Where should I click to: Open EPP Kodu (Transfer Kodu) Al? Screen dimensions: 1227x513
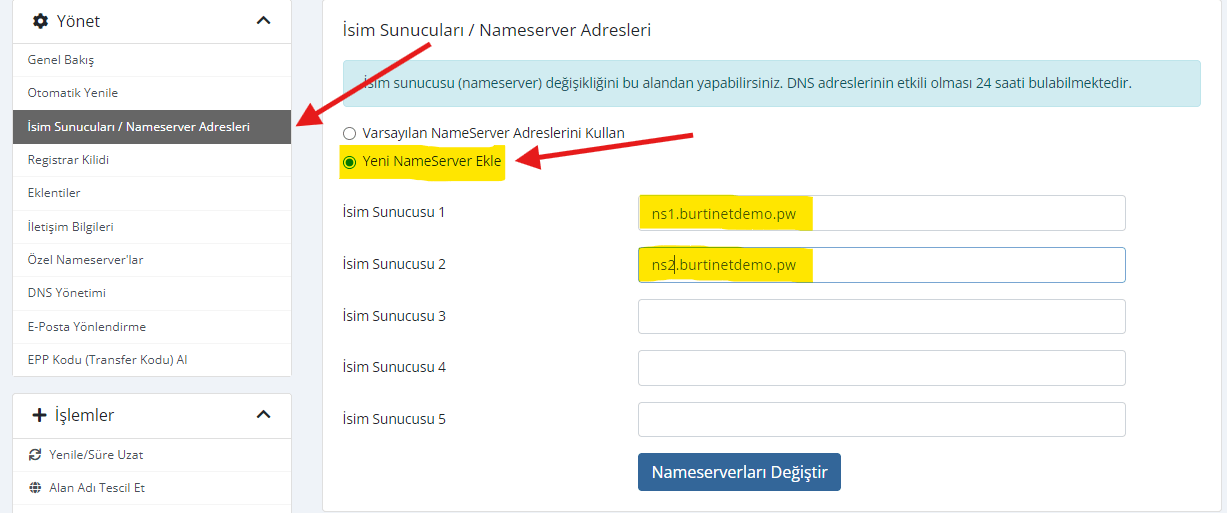[108, 360]
